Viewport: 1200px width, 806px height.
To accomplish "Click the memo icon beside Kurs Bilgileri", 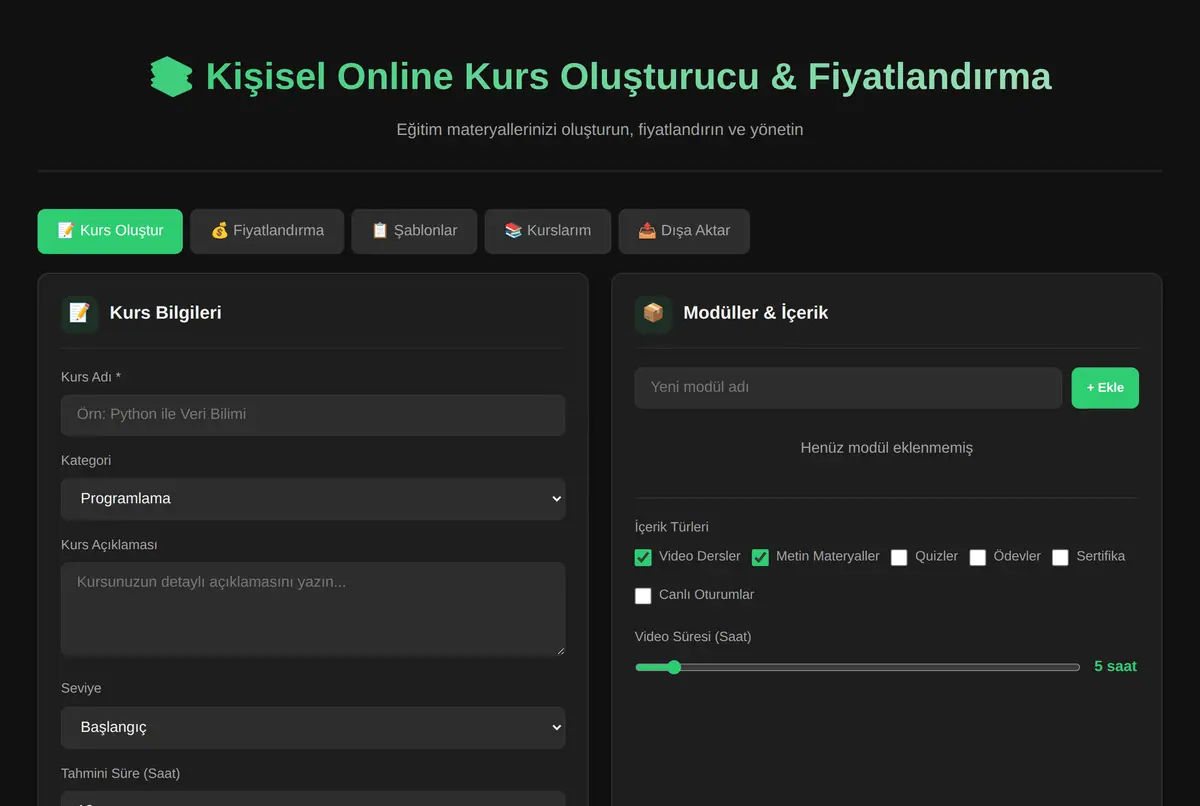I will coord(80,313).
